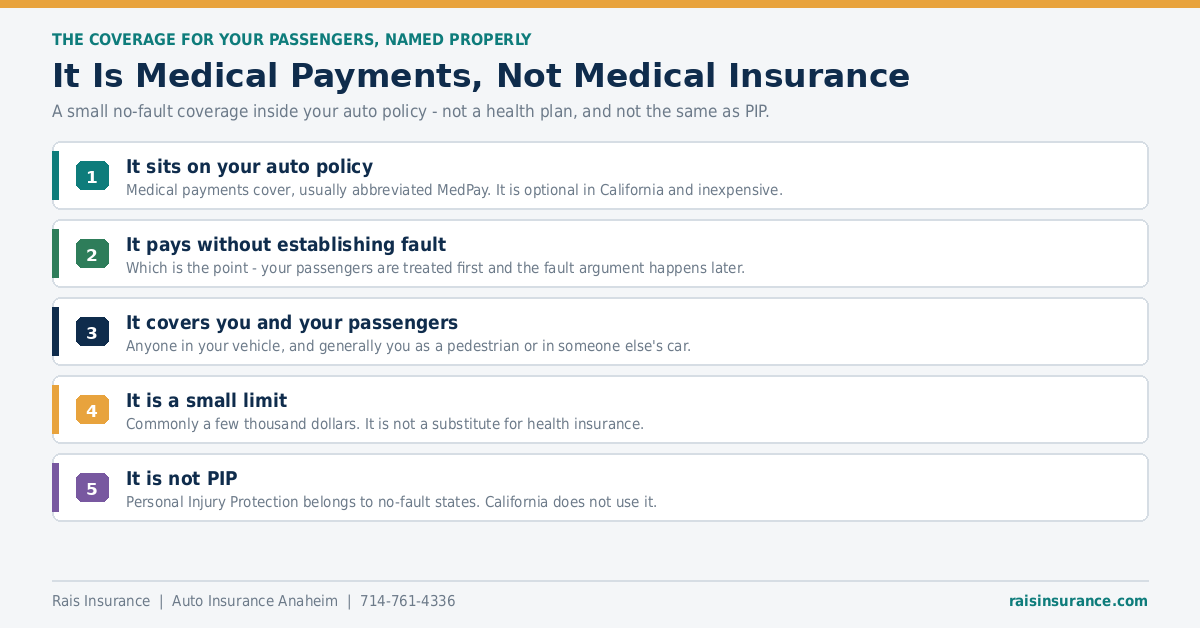Click the phone number 714-761-4336
Image resolution: width=1200 pixels, height=628 pixels.
click(x=407, y=601)
